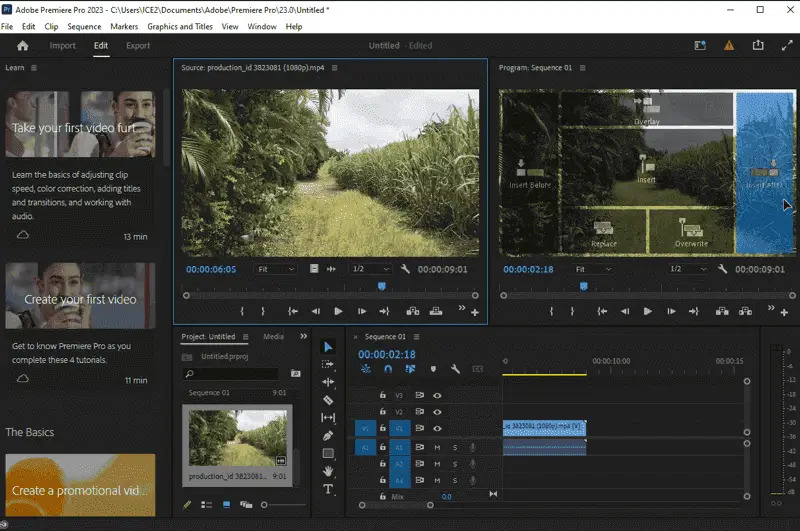Screen dimensions: 800x531
Task: Open the Markers menu
Action: (x=124, y=27)
